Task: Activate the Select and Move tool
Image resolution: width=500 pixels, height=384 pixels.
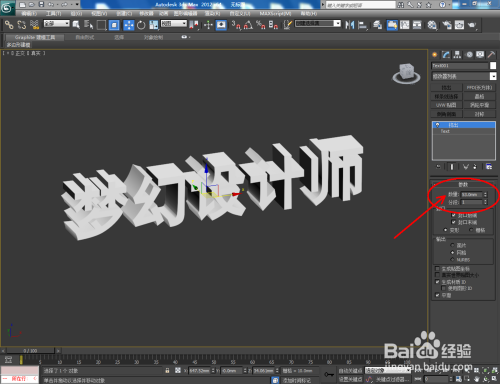Action: coord(129,25)
